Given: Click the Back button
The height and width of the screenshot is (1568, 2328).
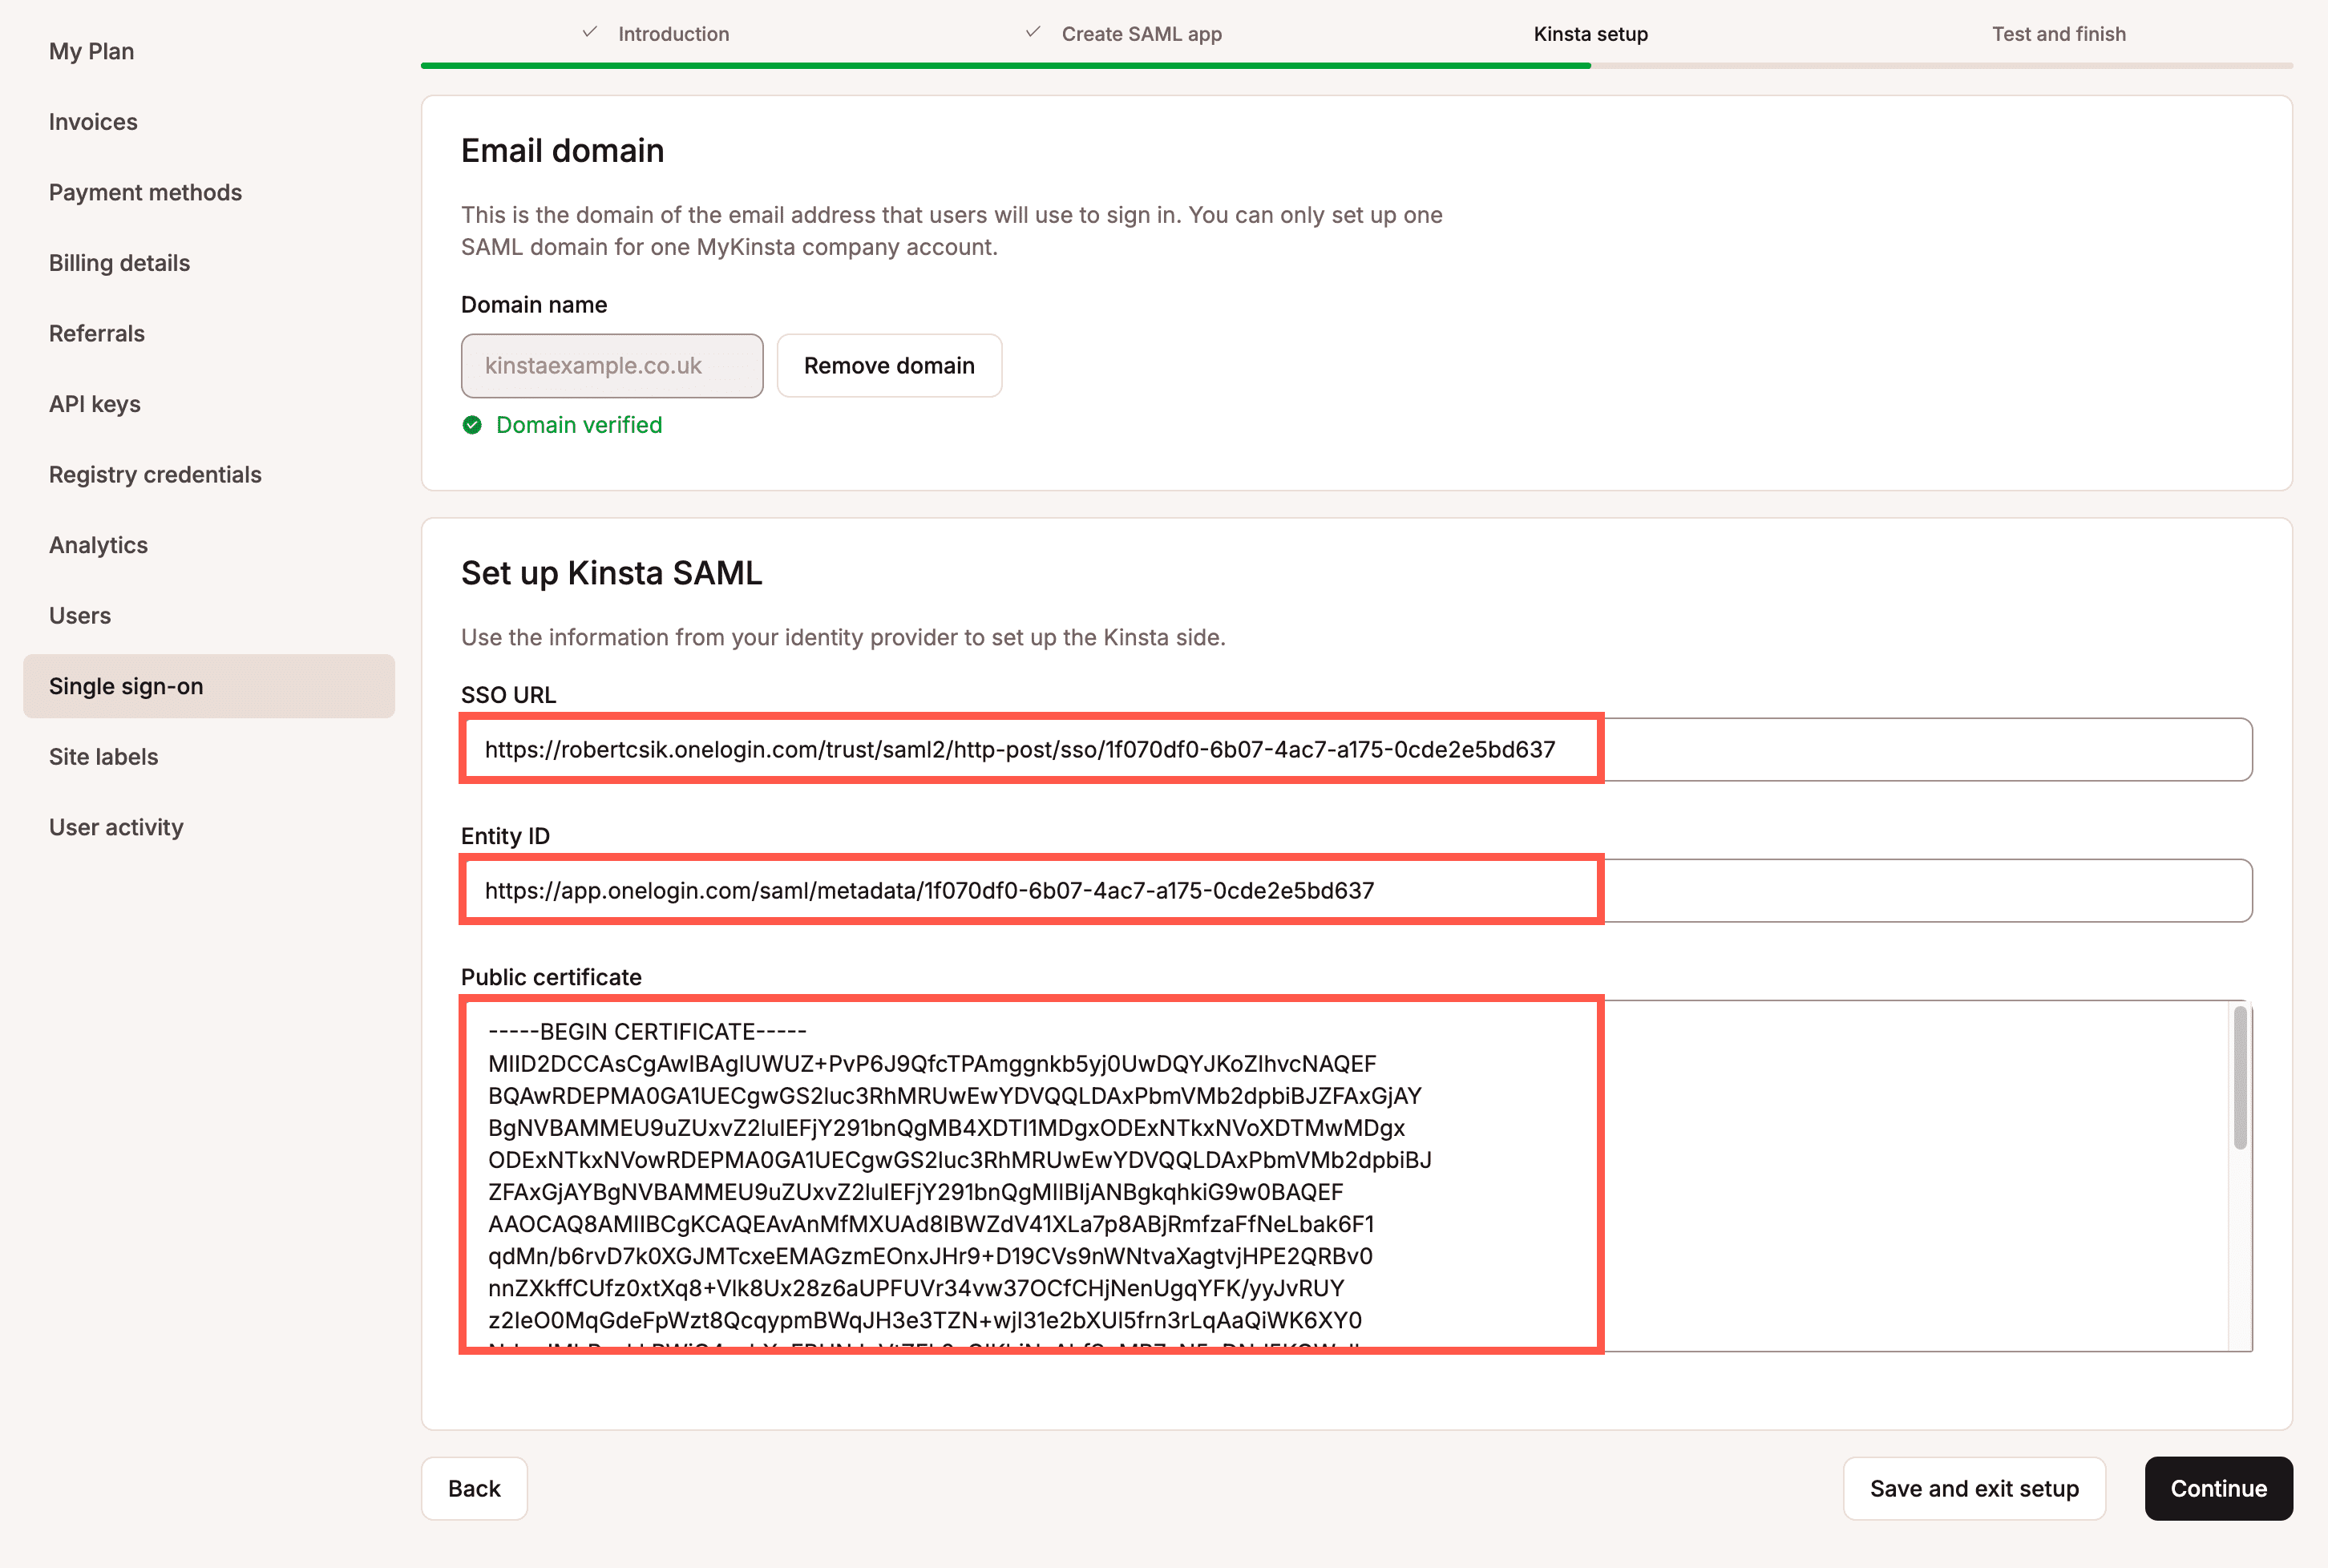Looking at the screenshot, I should tap(473, 1488).
